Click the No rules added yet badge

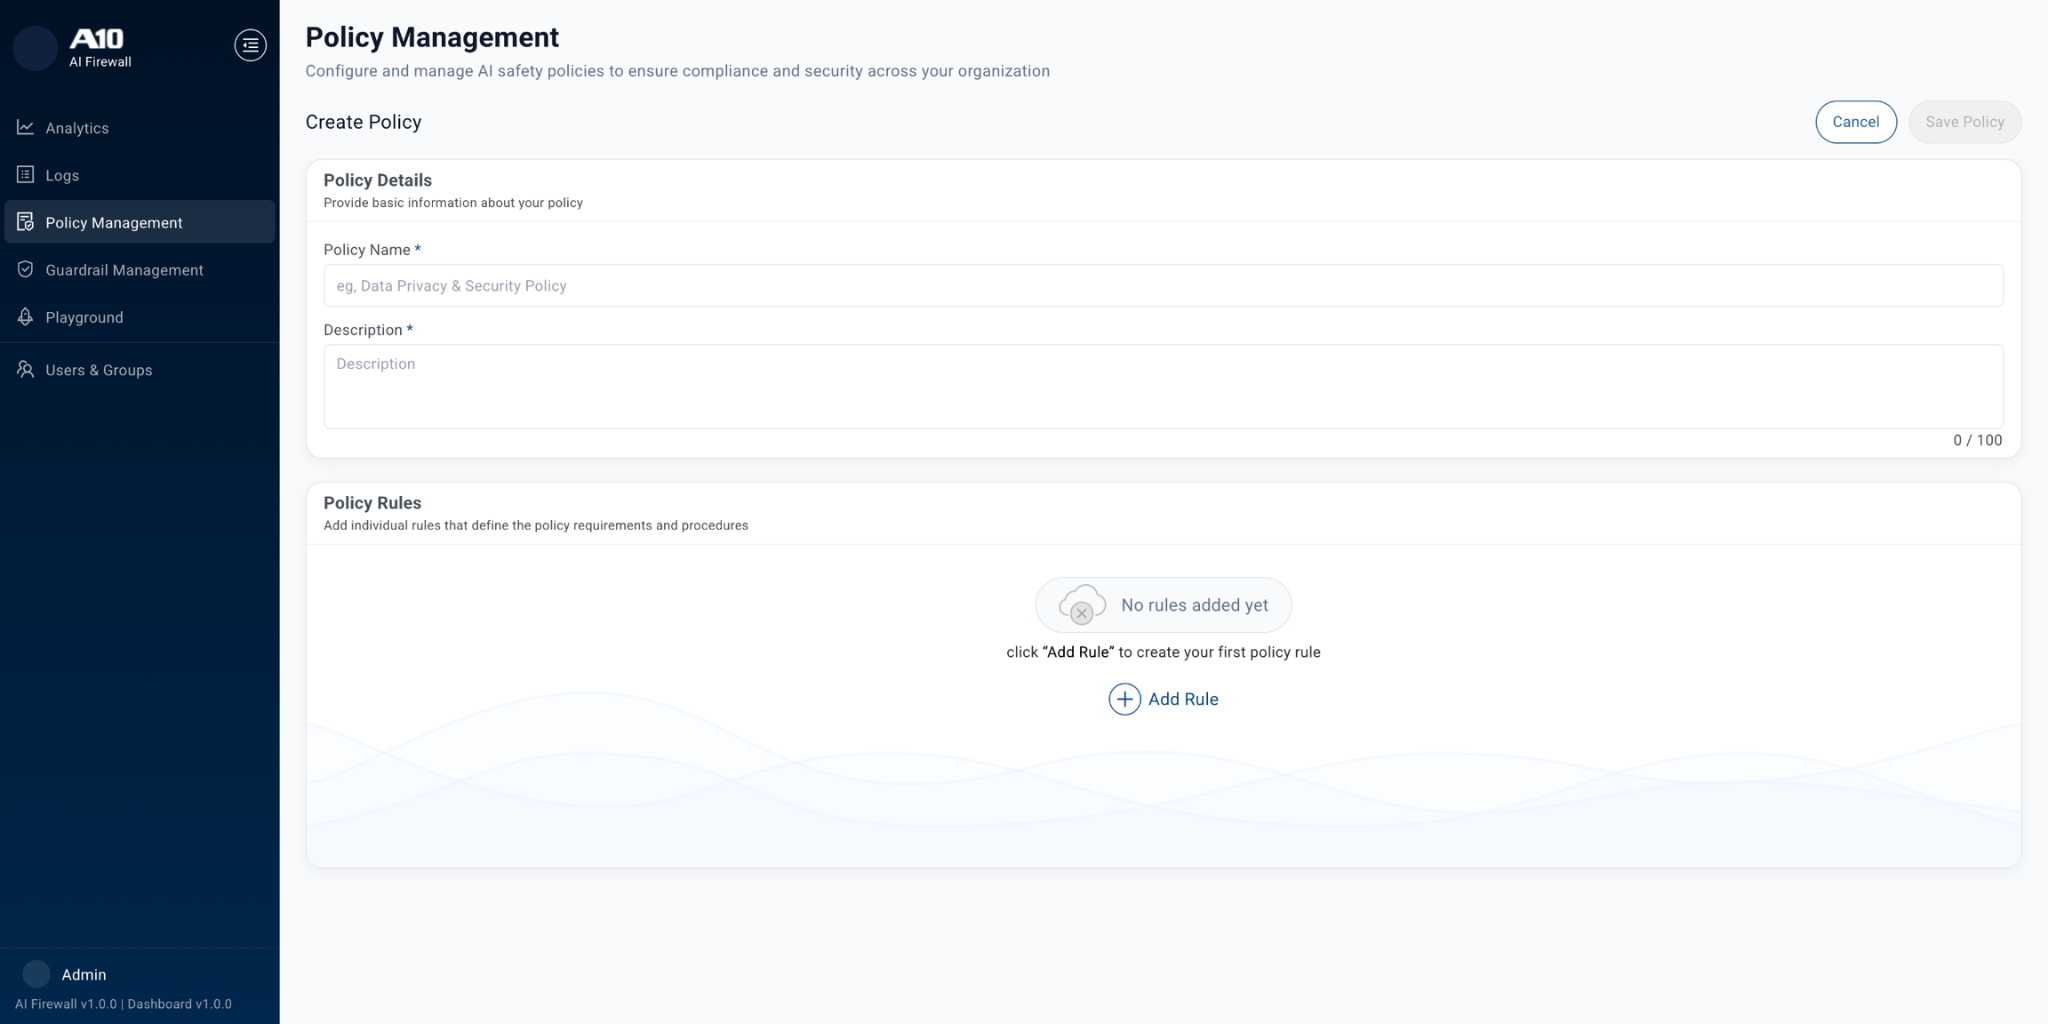click(x=1163, y=605)
